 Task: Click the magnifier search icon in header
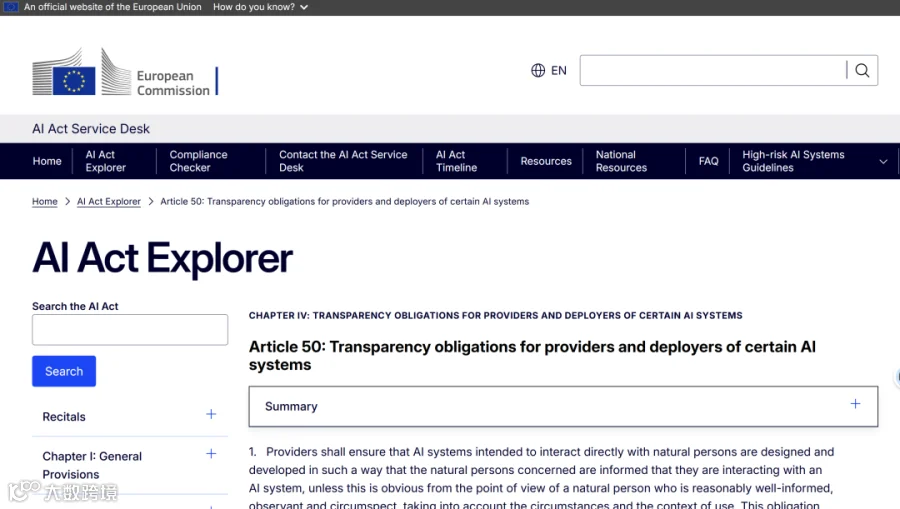point(862,71)
